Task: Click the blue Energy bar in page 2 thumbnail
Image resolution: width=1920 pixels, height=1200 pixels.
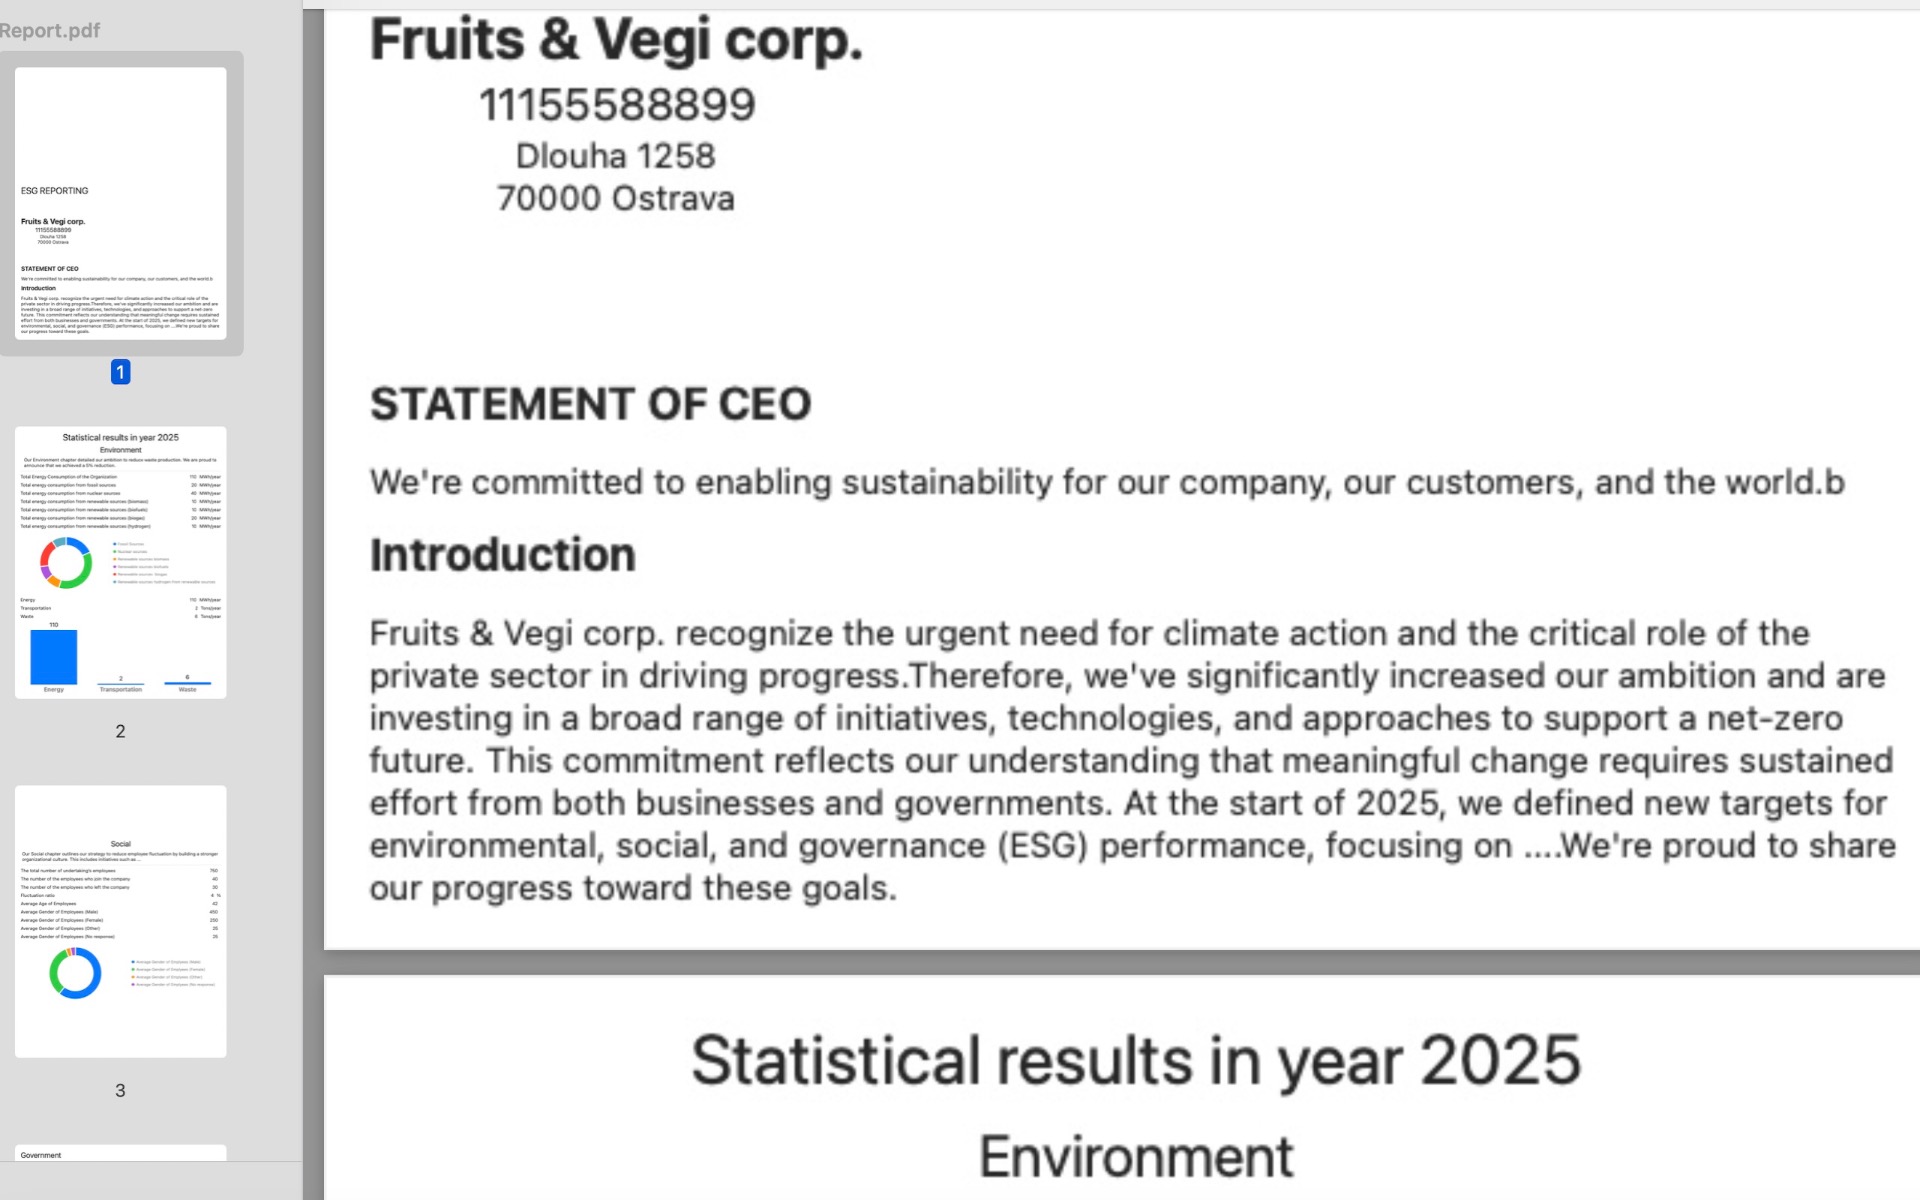Action: pyautogui.click(x=54, y=656)
